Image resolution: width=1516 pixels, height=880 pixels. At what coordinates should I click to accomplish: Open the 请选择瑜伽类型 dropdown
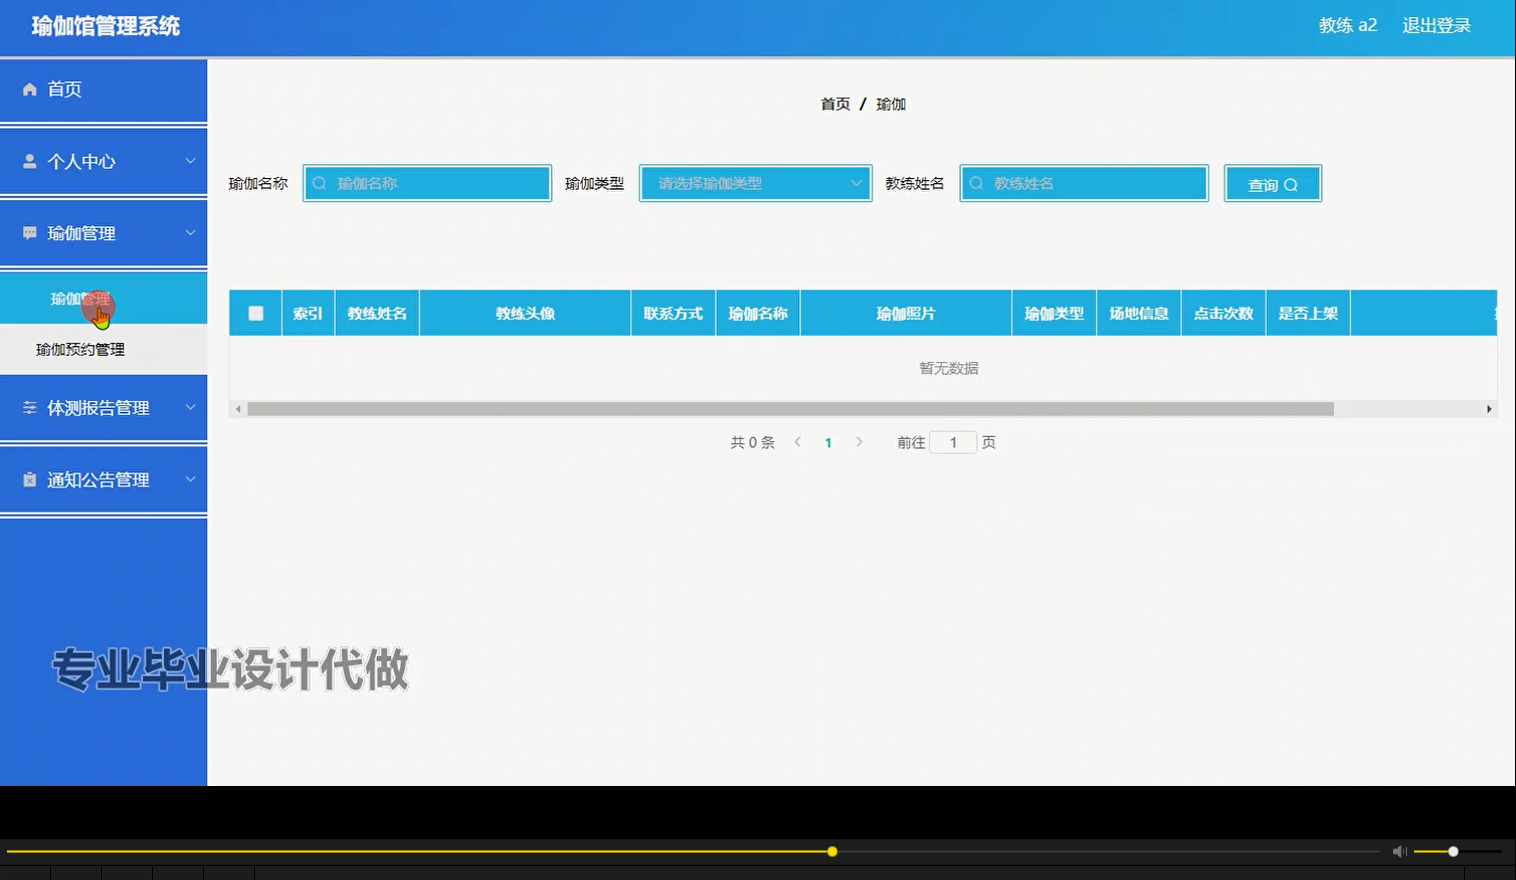coord(755,183)
